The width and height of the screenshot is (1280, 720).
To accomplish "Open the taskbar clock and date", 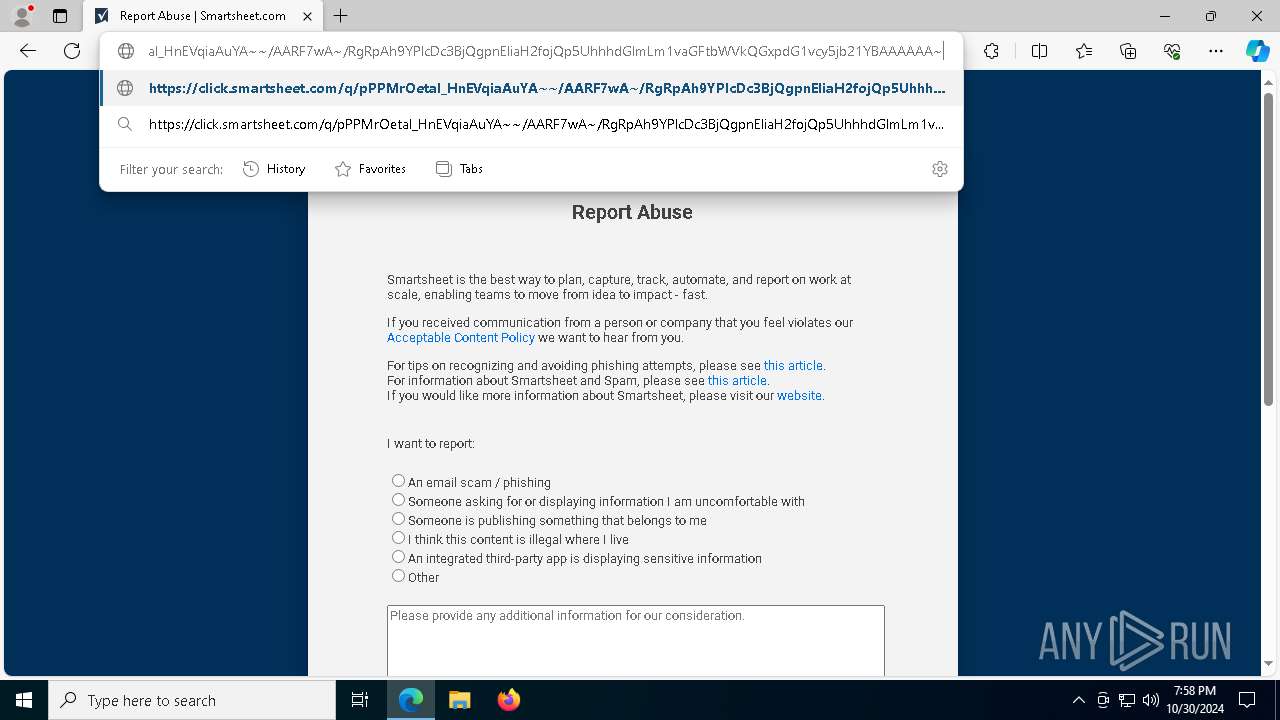I will pos(1195,700).
